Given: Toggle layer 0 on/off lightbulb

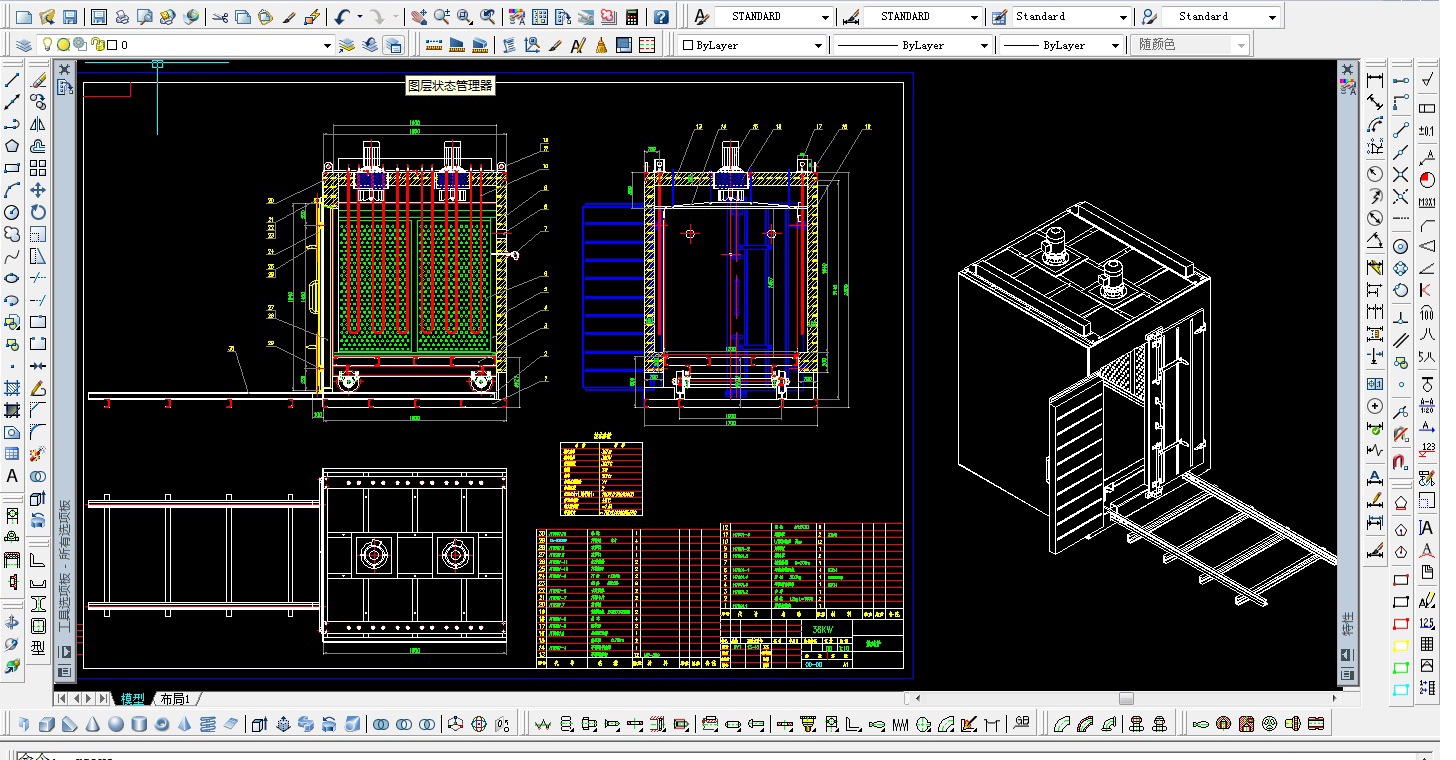Looking at the screenshot, I should coord(47,45).
